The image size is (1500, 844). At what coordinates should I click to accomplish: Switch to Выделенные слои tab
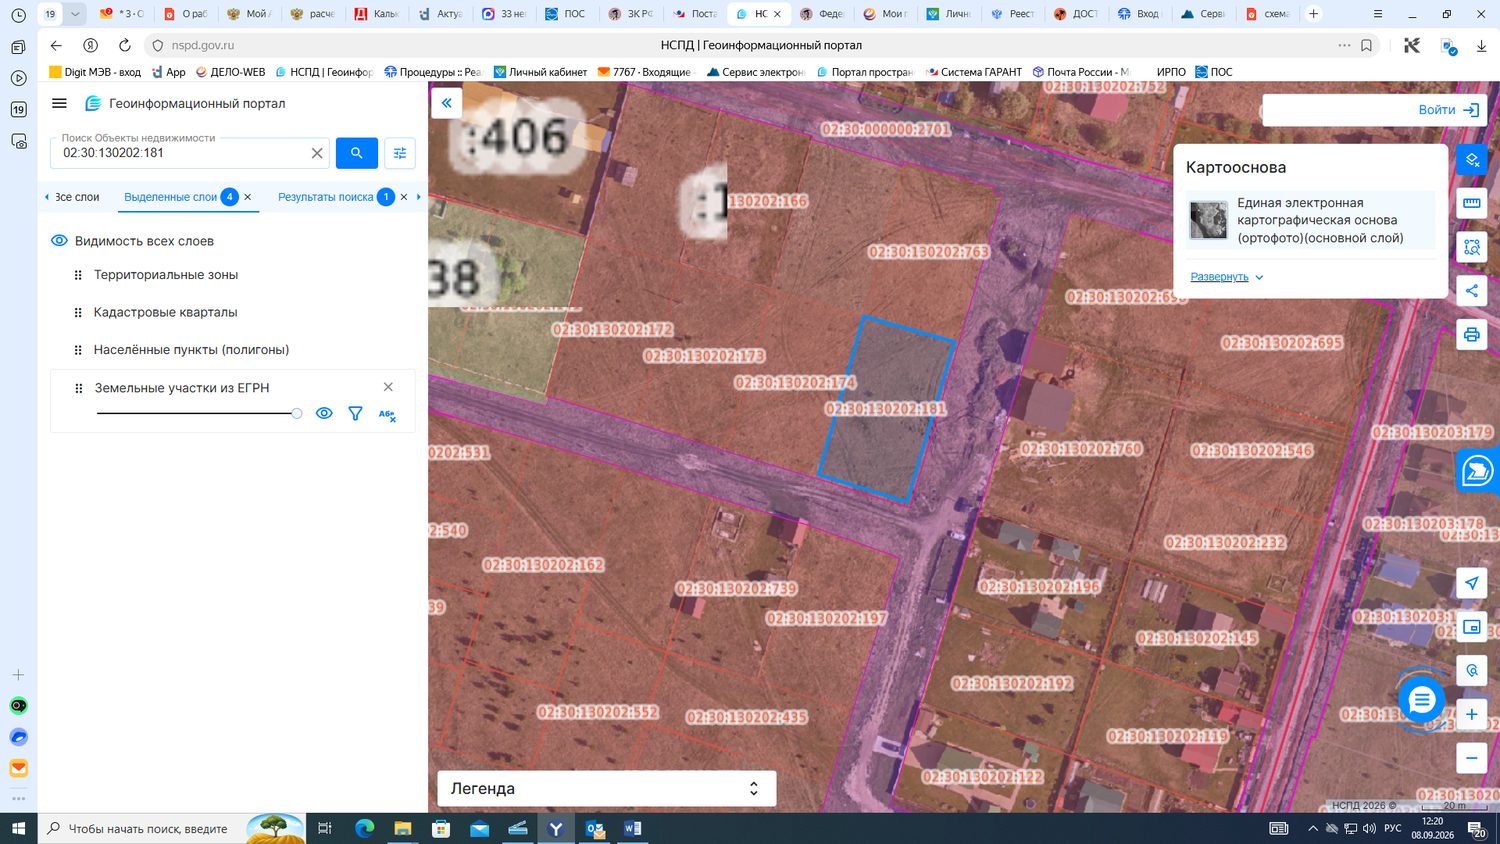(171, 197)
